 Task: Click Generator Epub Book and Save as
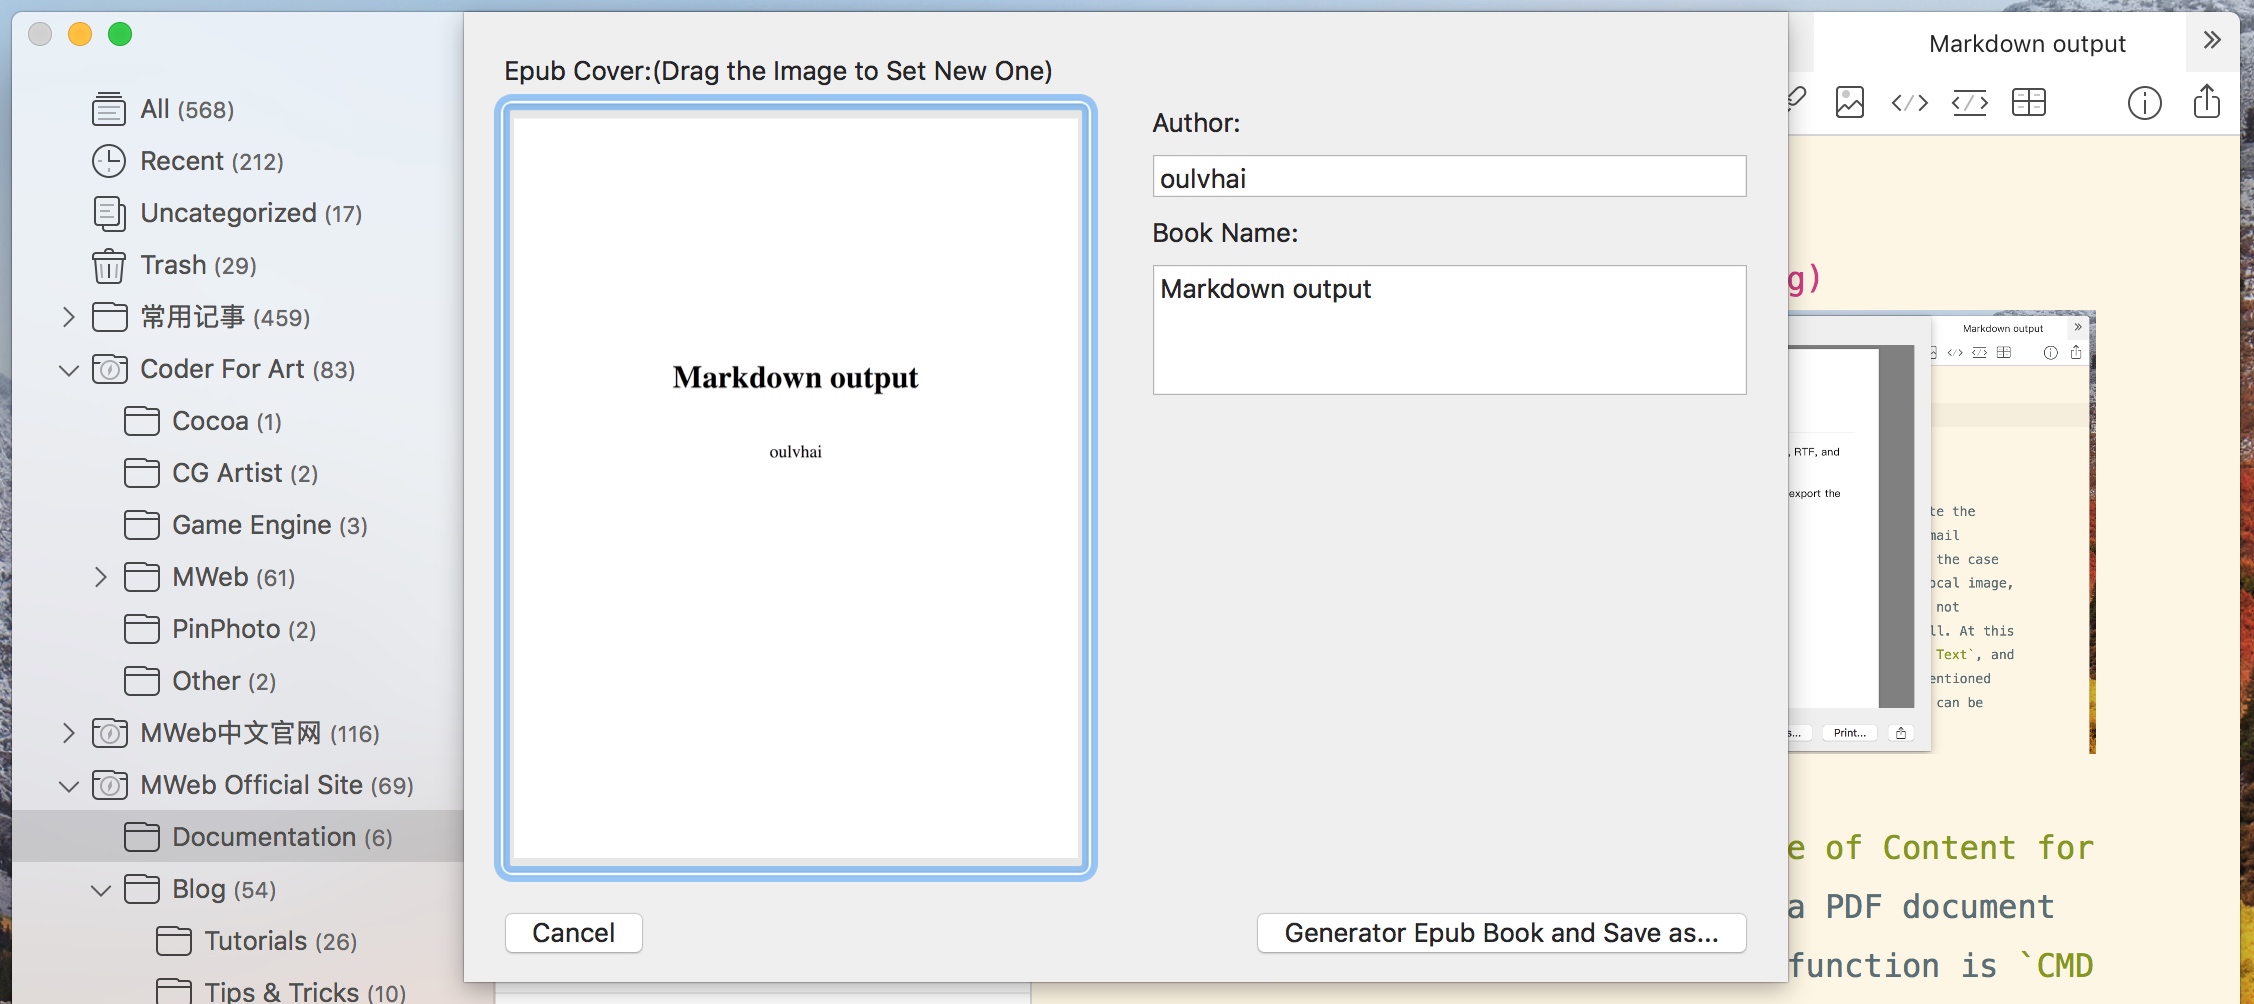1501,932
